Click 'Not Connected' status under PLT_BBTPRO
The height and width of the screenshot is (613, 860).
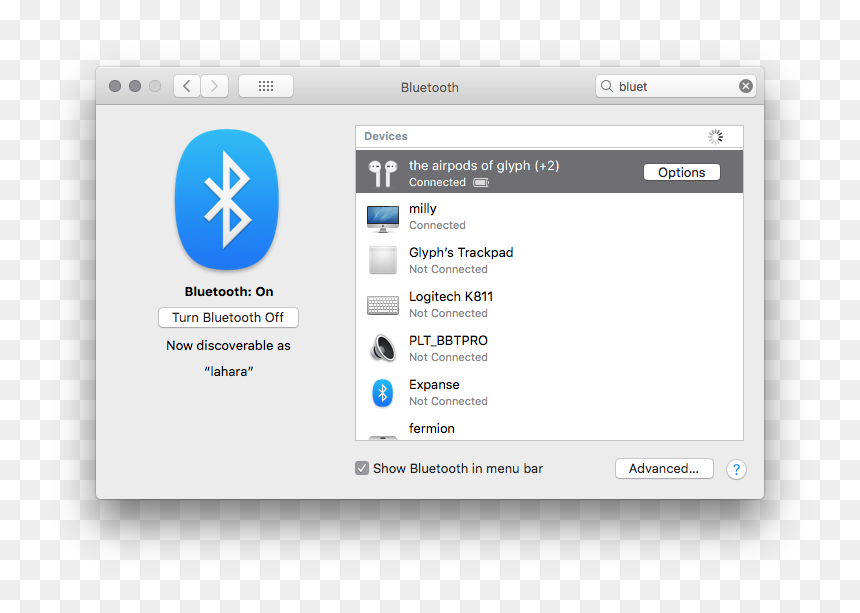448,357
